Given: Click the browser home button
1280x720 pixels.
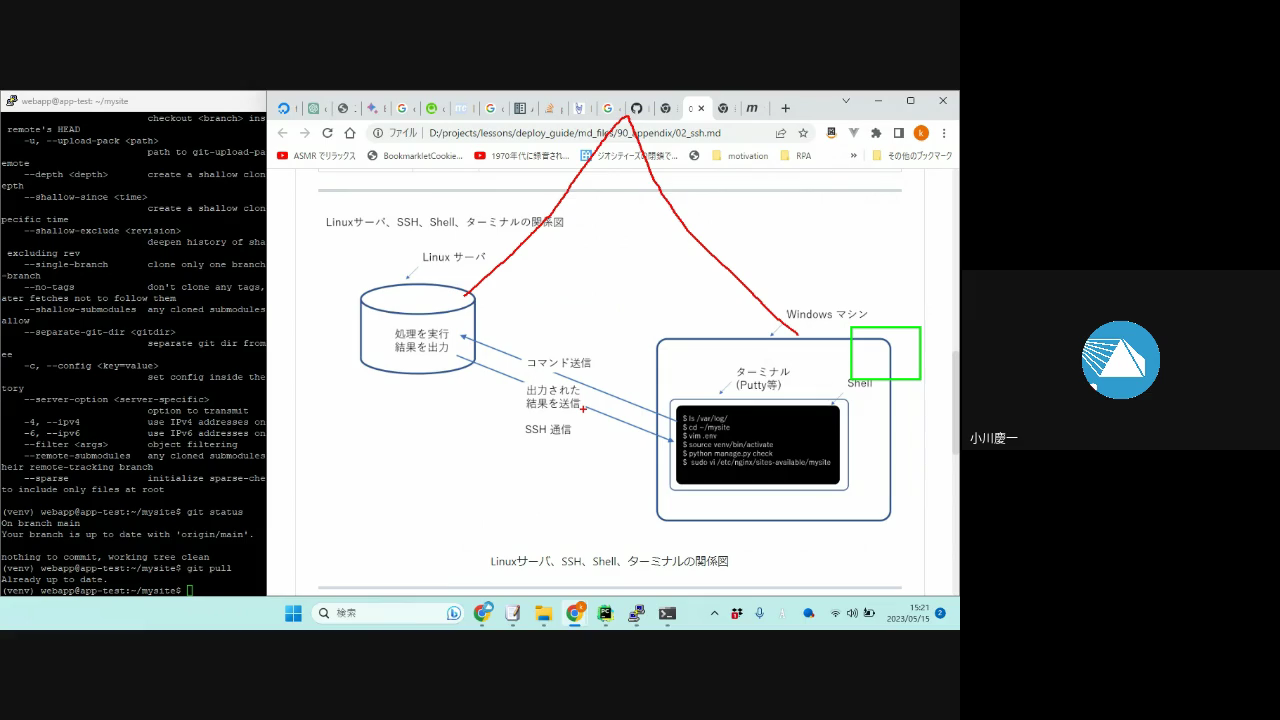Looking at the screenshot, I should (349, 133).
